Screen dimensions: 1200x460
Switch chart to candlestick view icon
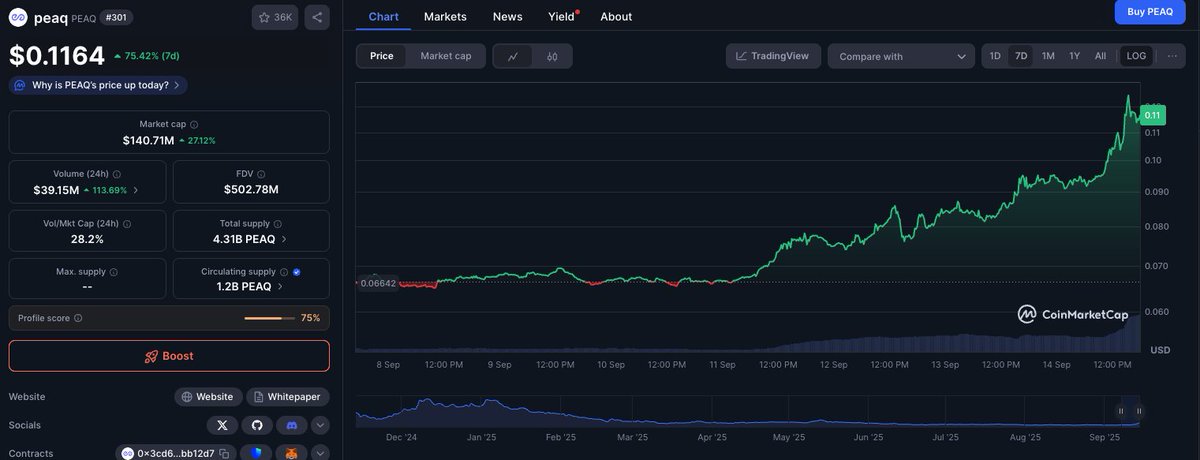[x=552, y=56]
